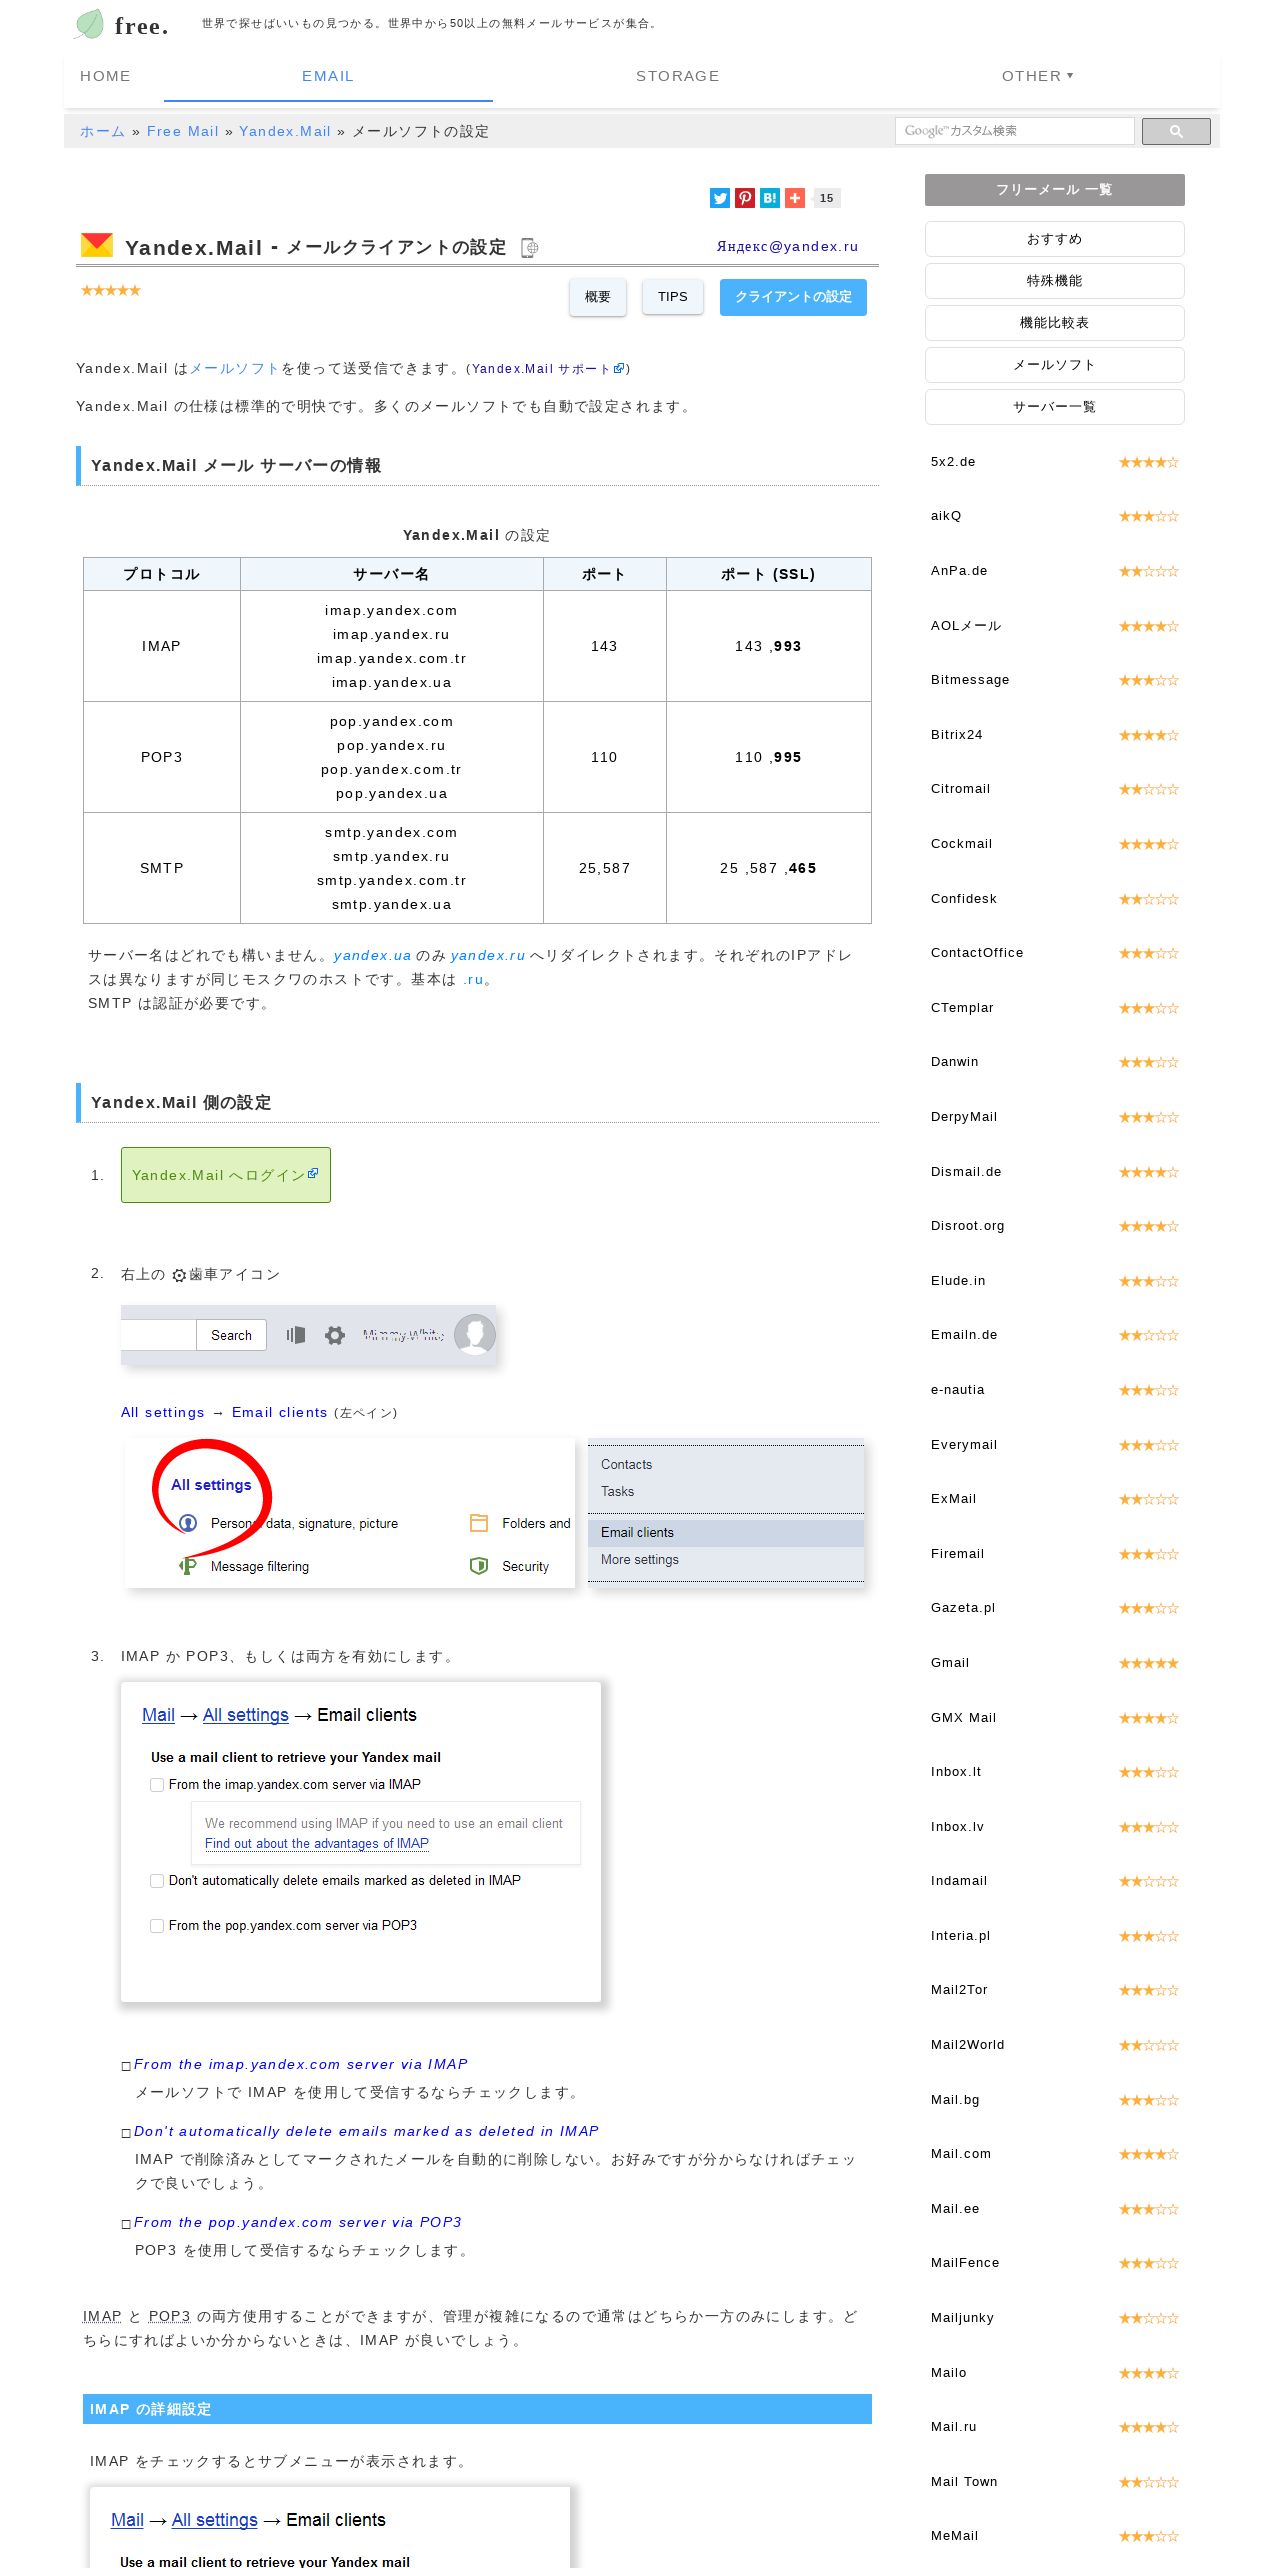Click the device icon beside the page title
Viewport: 1284px width, 2568px height.
click(x=530, y=248)
